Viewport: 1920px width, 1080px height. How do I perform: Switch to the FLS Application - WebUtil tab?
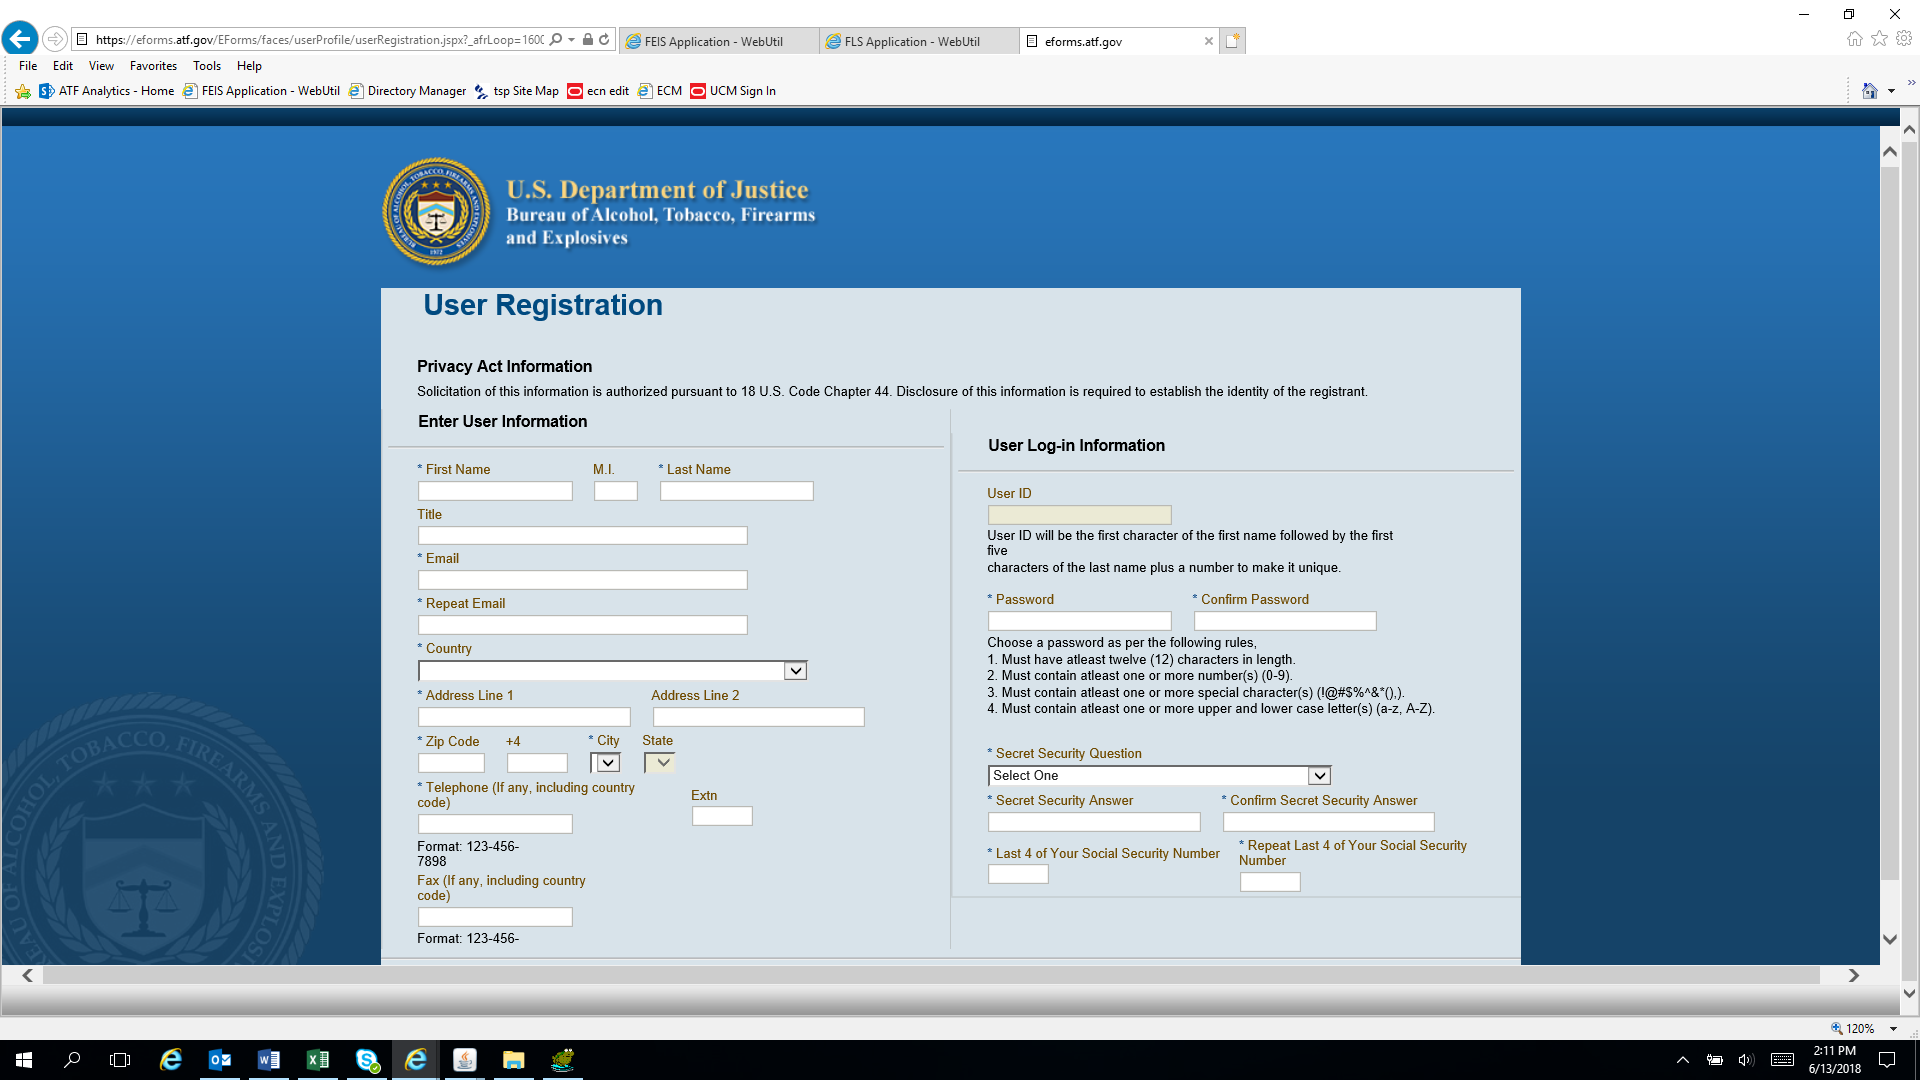point(911,41)
